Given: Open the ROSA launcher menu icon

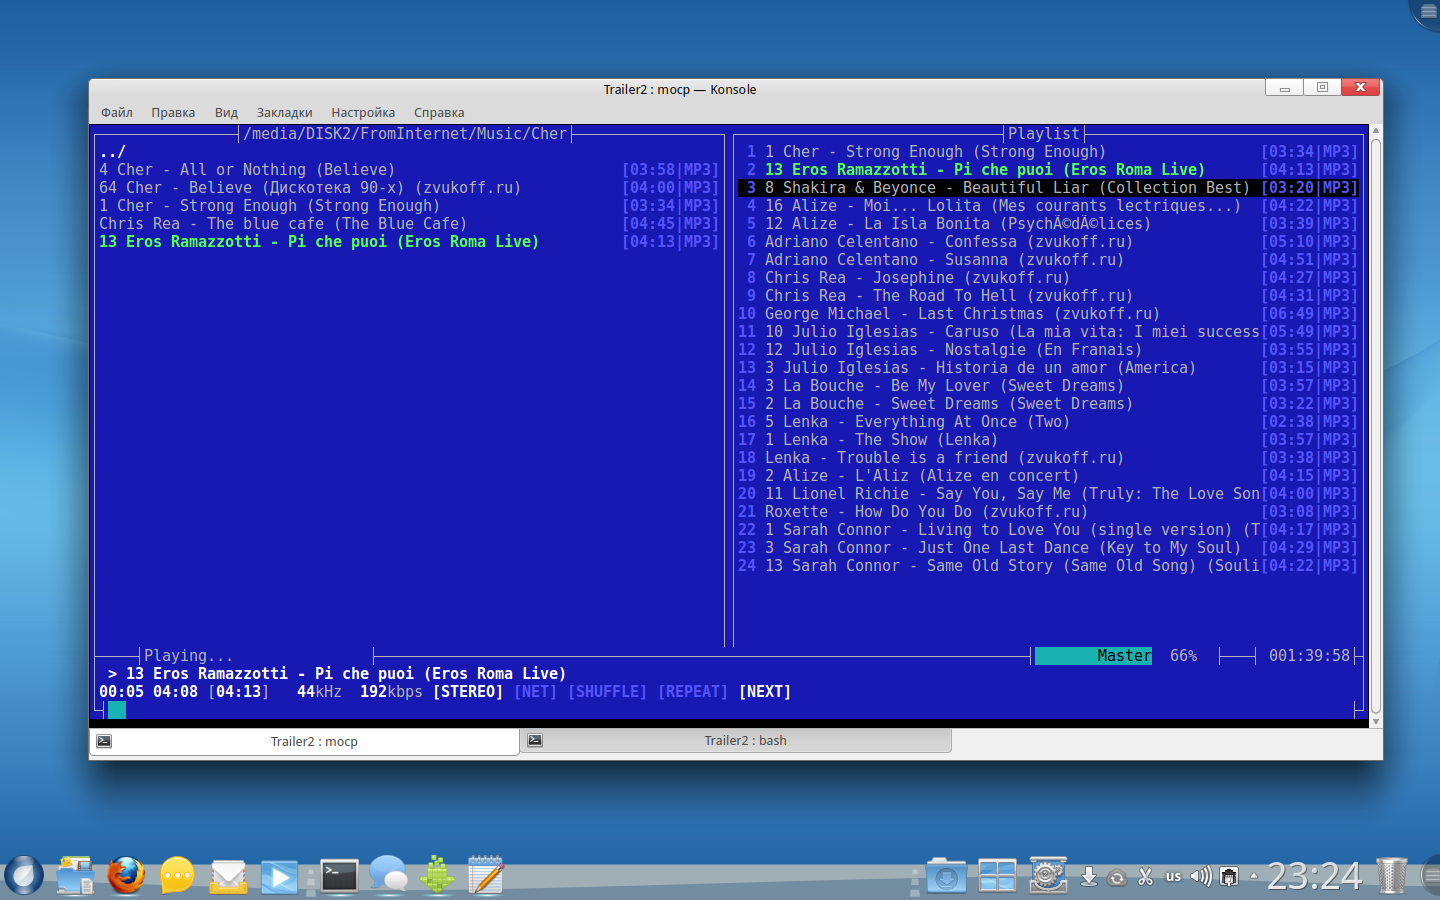Looking at the screenshot, I should coord(24,876).
